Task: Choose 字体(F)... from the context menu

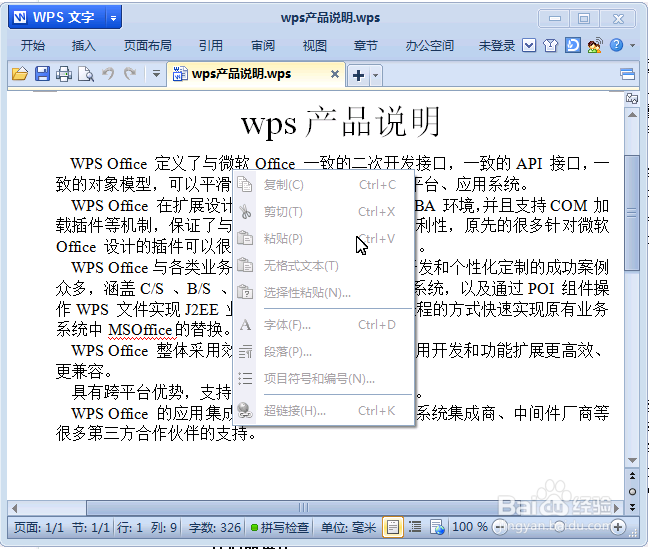Action: [x=324, y=325]
